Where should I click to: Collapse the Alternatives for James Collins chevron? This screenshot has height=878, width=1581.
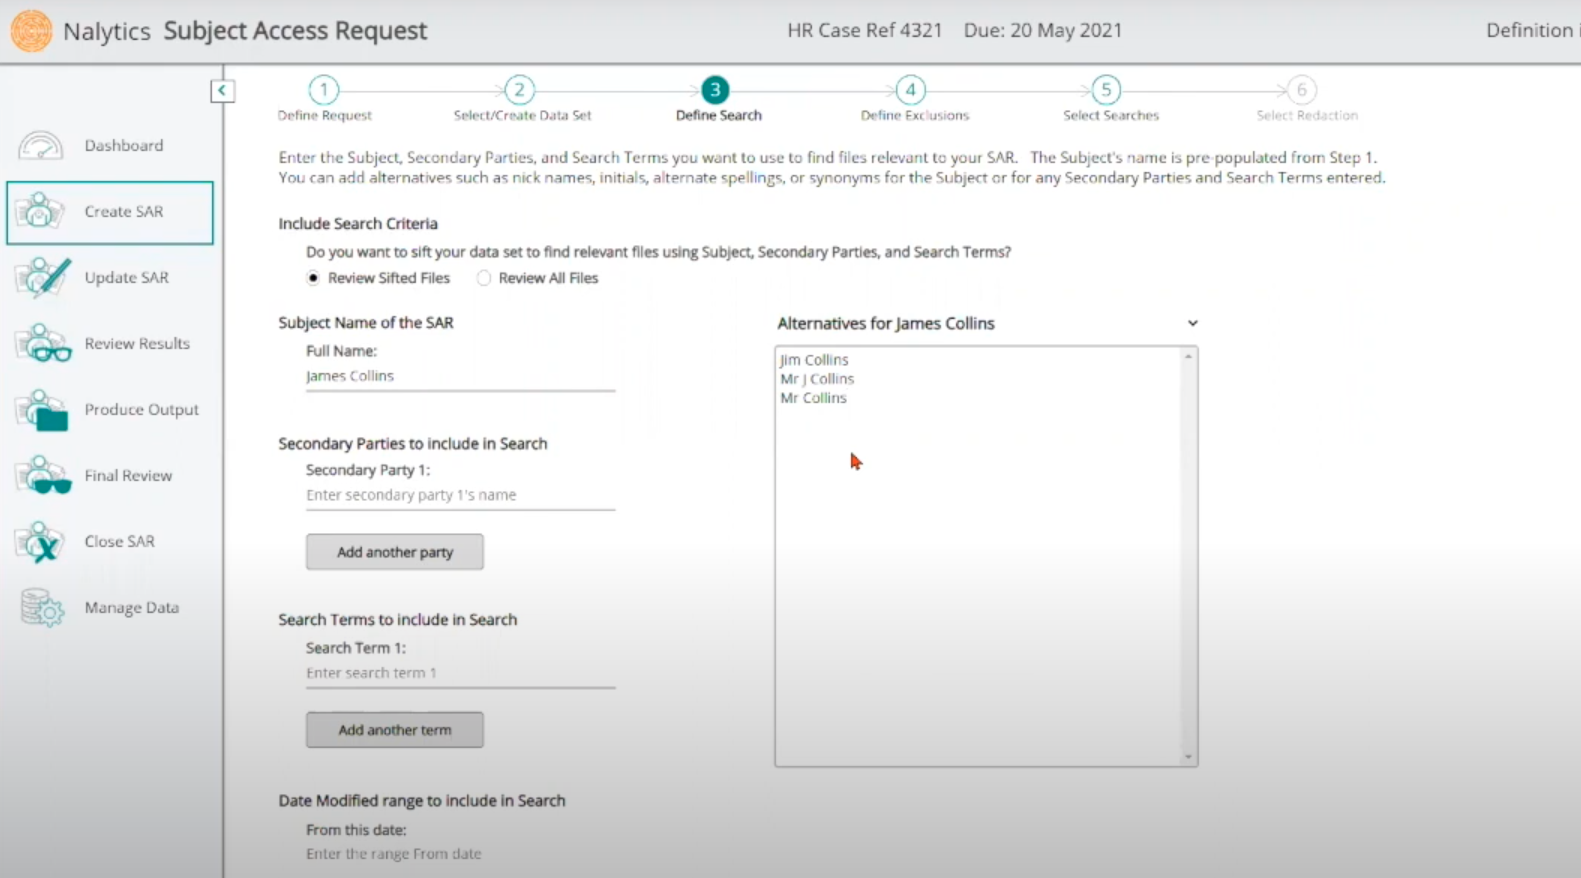[1192, 324]
